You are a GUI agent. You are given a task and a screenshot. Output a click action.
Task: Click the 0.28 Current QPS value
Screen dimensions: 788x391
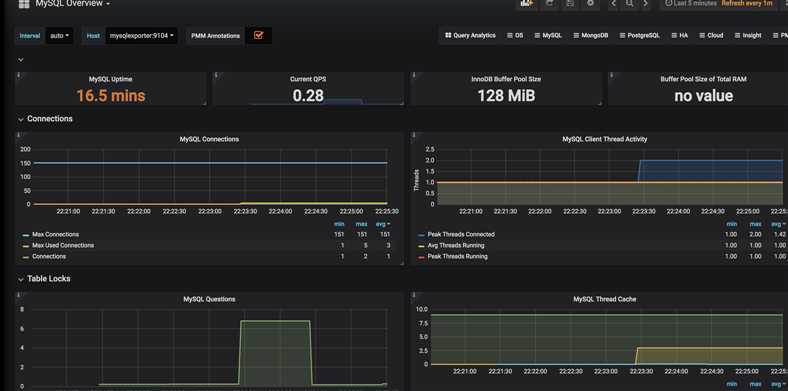pos(308,95)
